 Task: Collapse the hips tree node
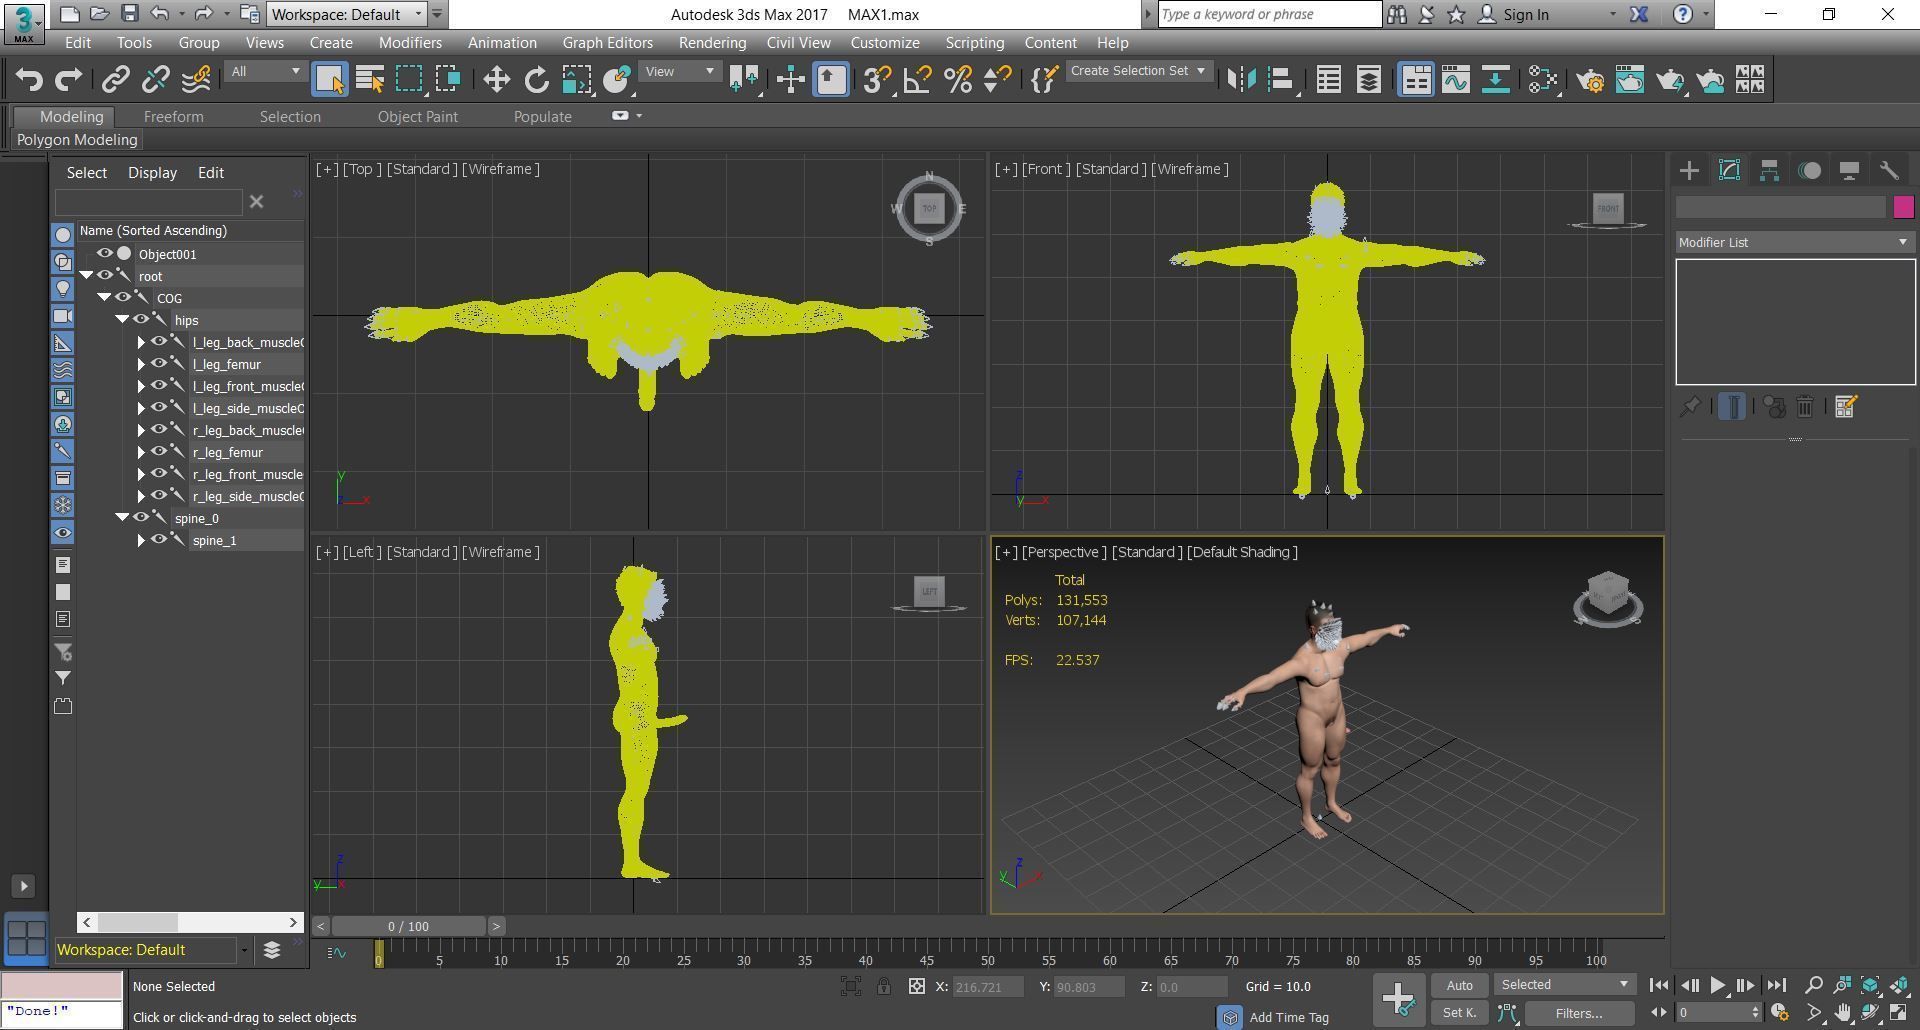[x=122, y=319]
